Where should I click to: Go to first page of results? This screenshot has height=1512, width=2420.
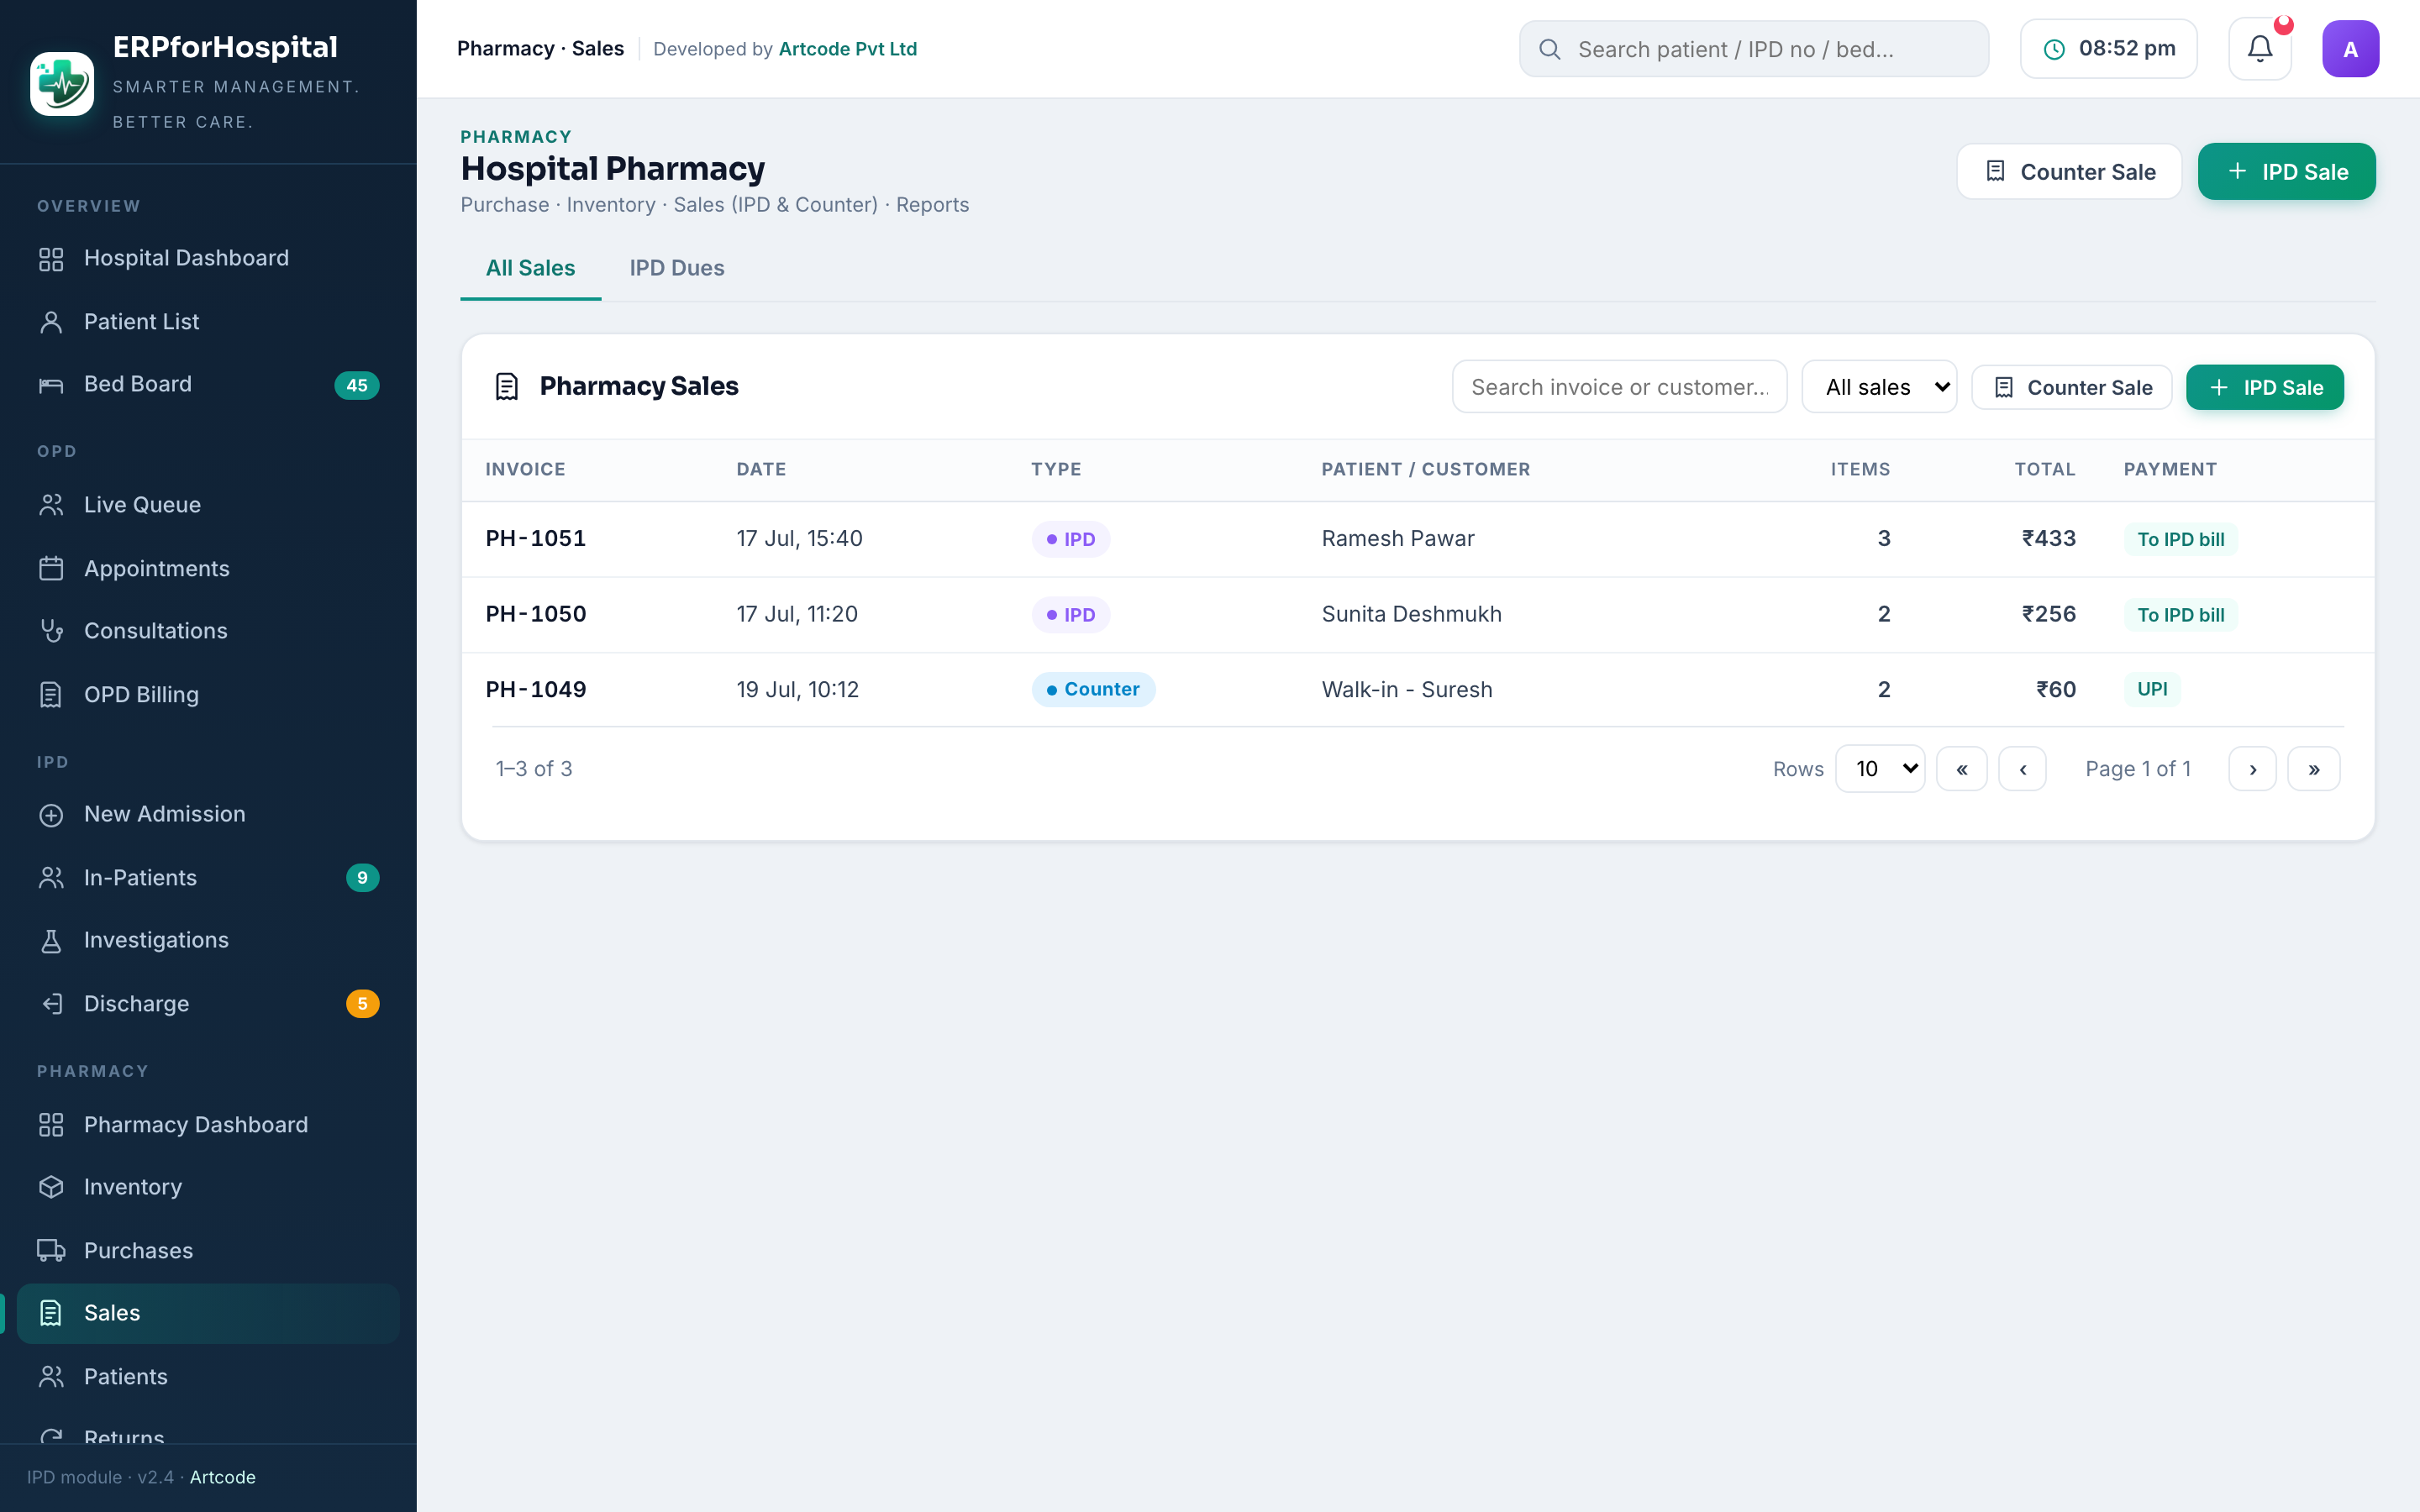click(1961, 769)
